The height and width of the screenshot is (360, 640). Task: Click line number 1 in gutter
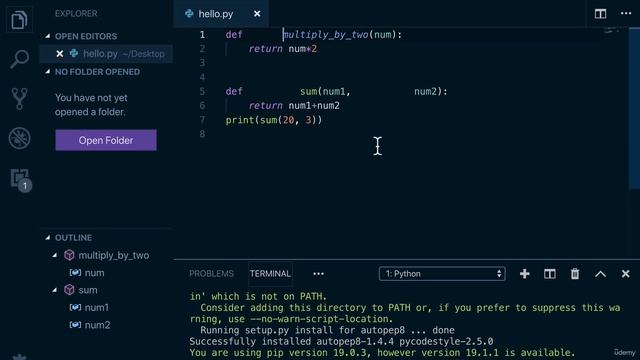202,35
